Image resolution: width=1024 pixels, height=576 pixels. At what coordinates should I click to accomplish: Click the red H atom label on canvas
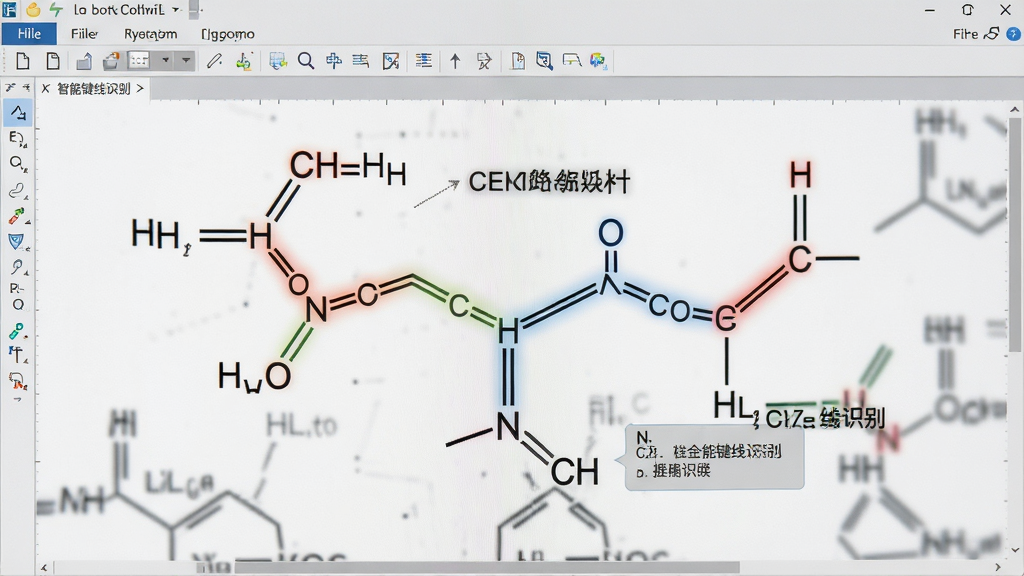(x=800, y=175)
